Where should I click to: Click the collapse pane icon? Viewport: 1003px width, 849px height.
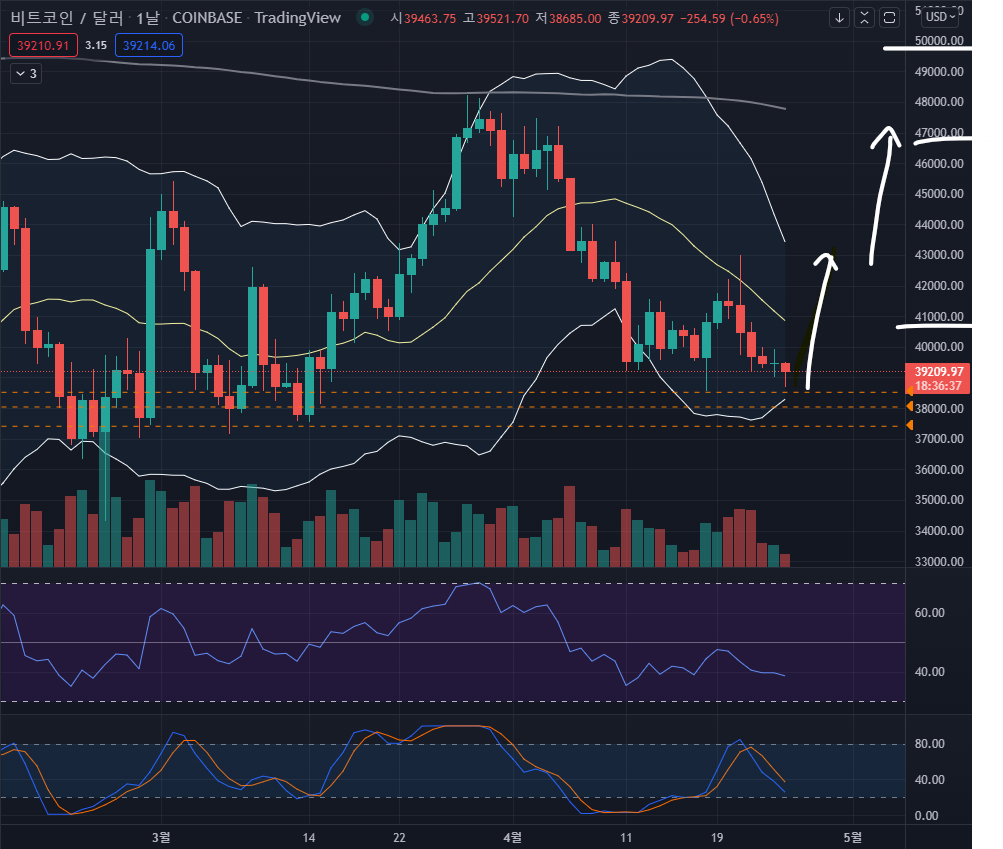click(864, 18)
